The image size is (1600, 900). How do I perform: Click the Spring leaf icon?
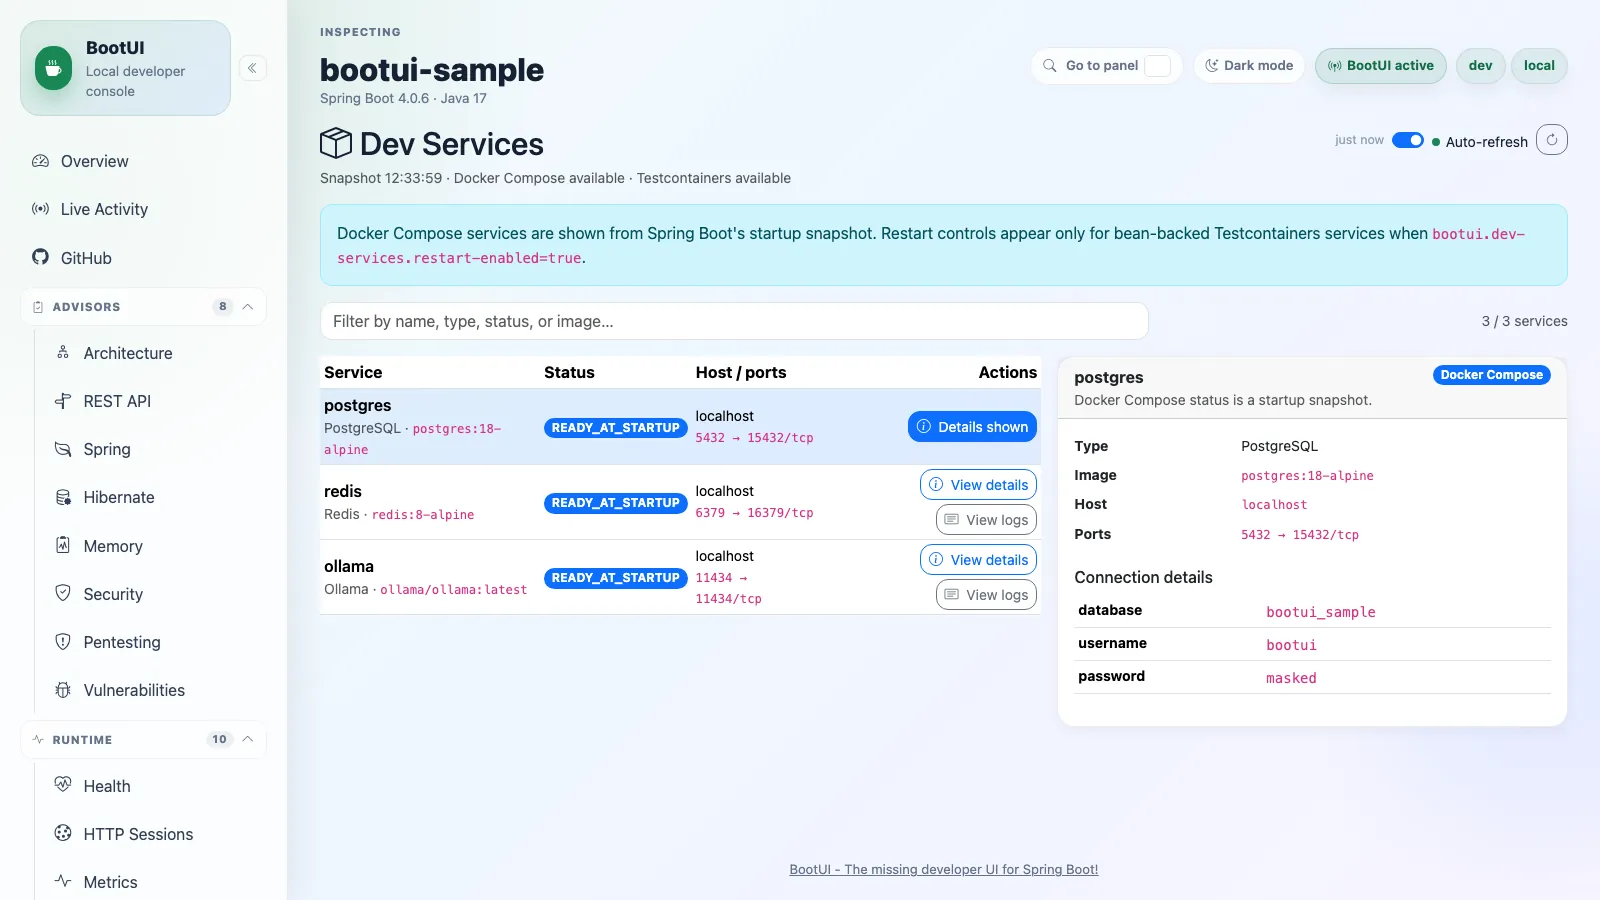pyautogui.click(x=63, y=449)
